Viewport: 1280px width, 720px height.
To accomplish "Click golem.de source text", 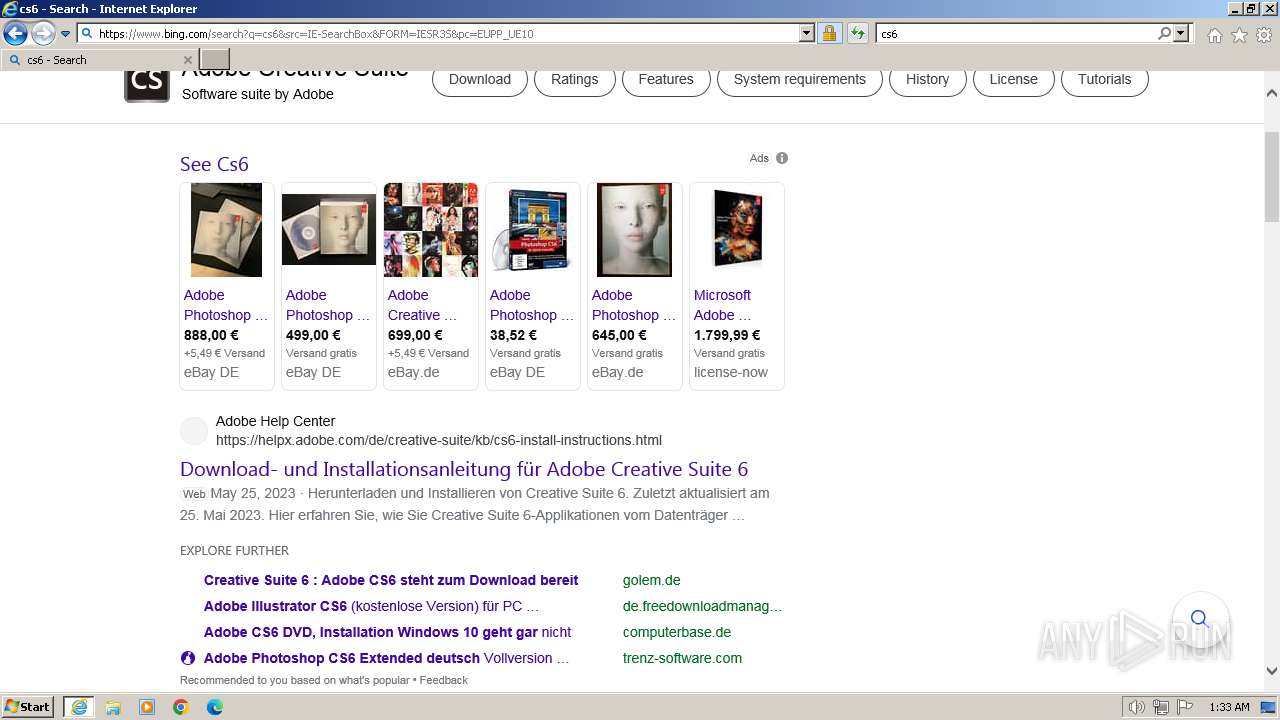I will (651, 580).
